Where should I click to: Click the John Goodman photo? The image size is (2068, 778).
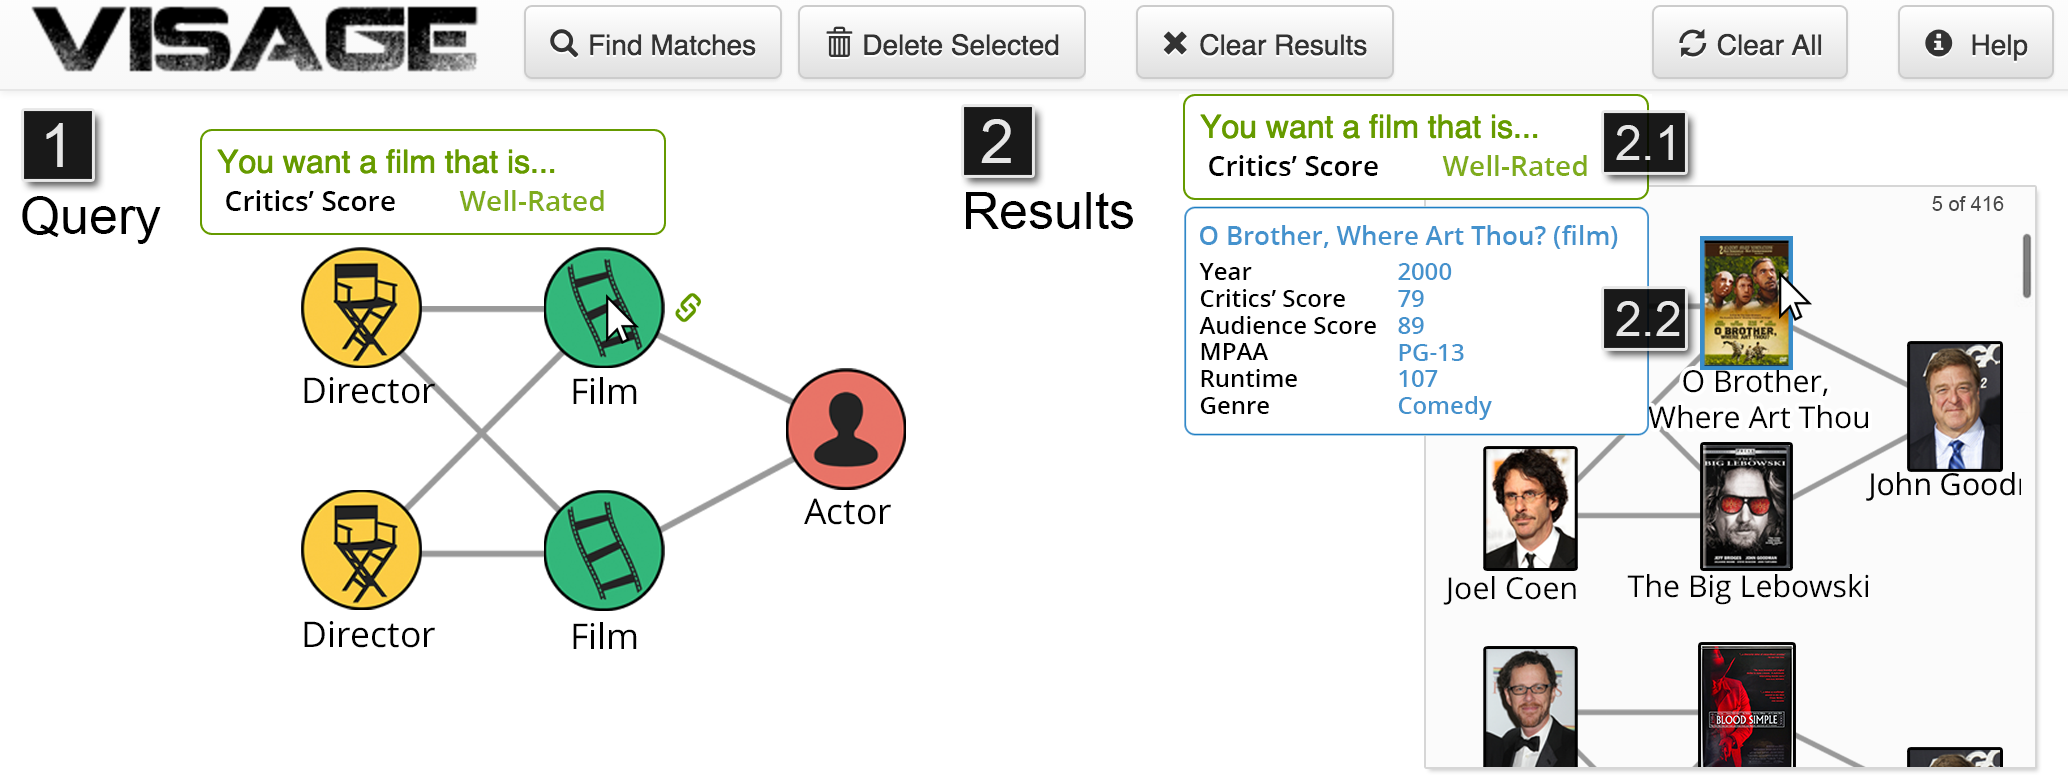(1954, 406)
